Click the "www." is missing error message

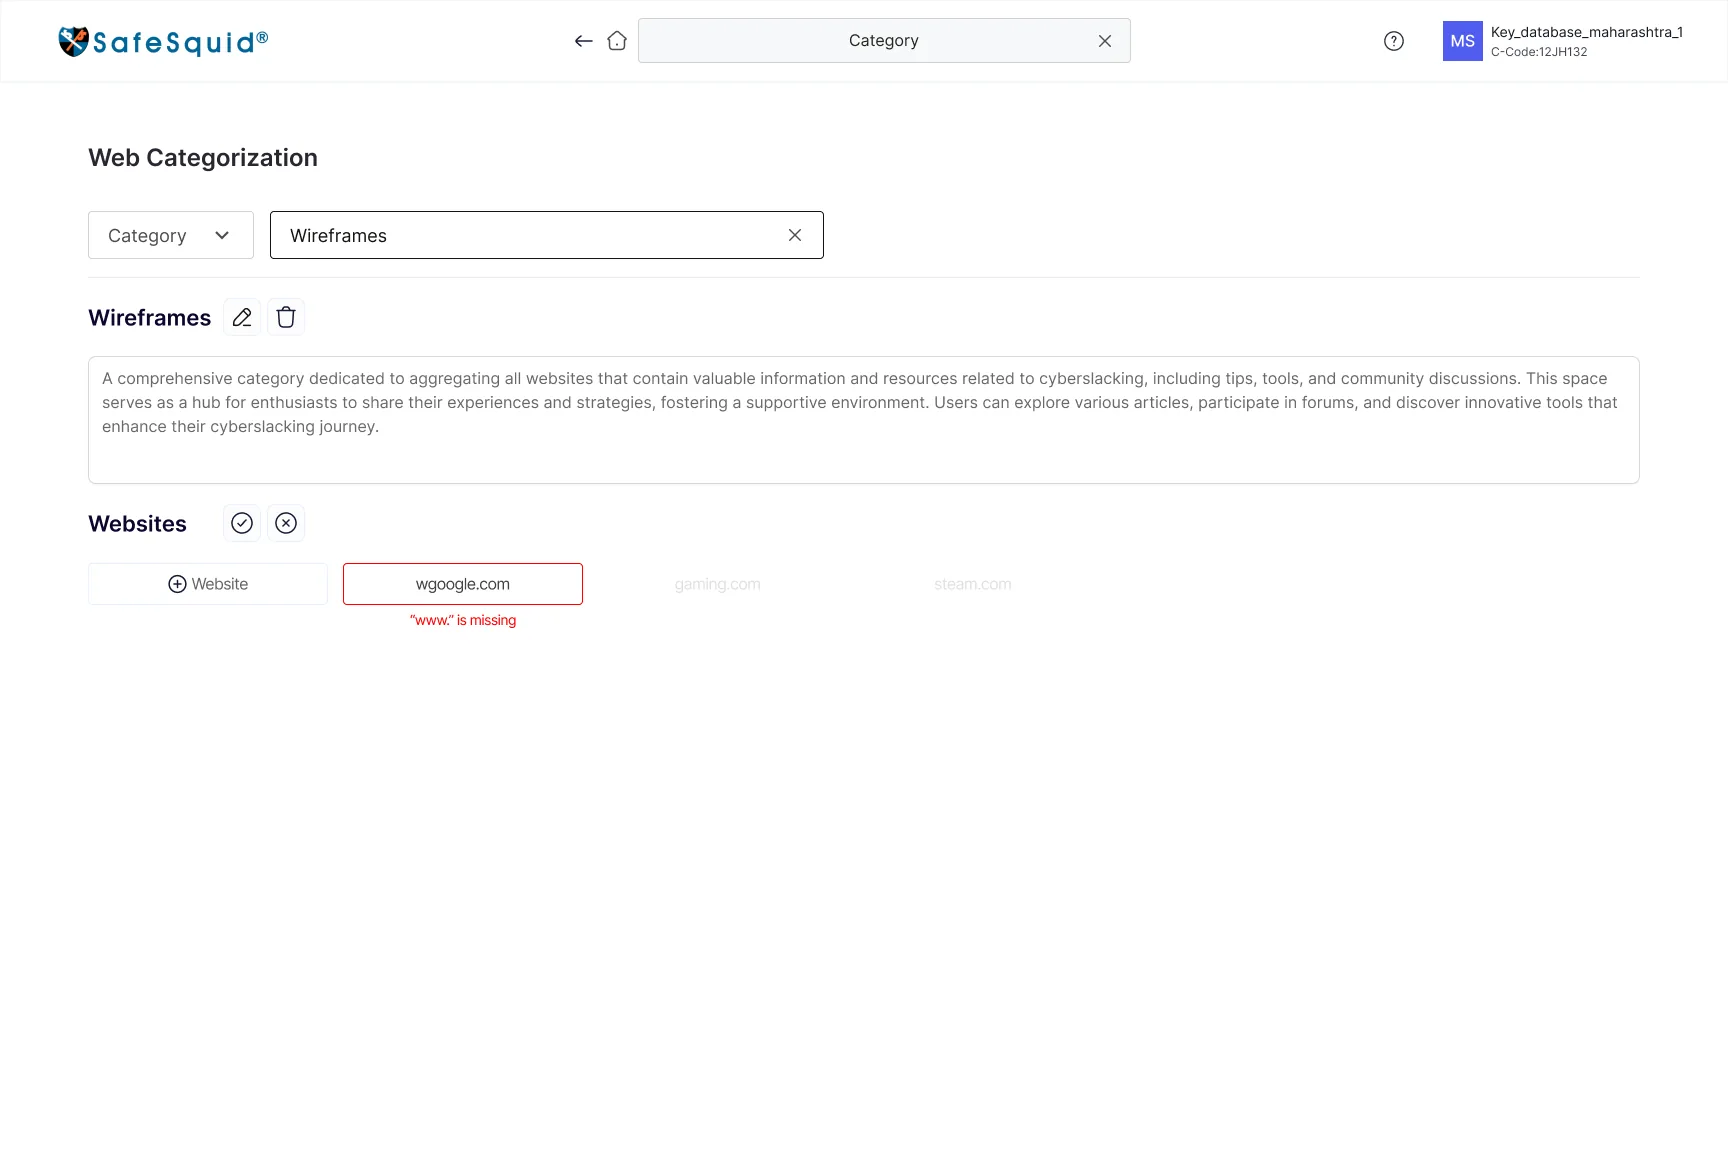tap(463, 620)
